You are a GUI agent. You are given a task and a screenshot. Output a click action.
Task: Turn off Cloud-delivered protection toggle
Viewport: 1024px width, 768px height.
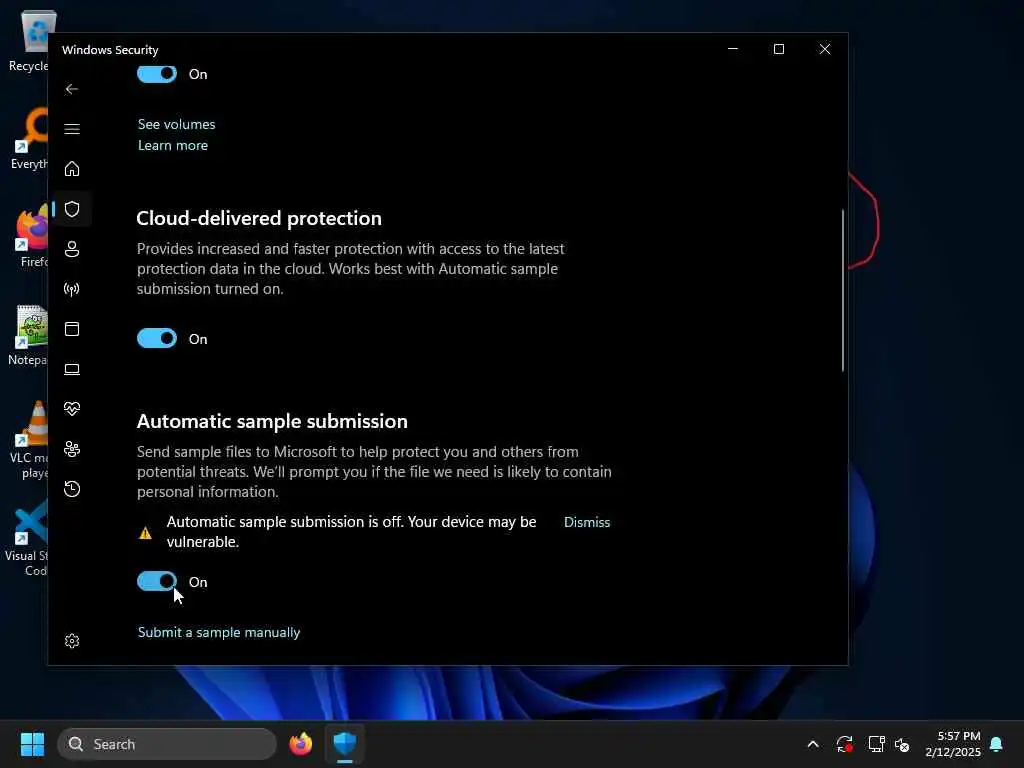pos(157,338)
